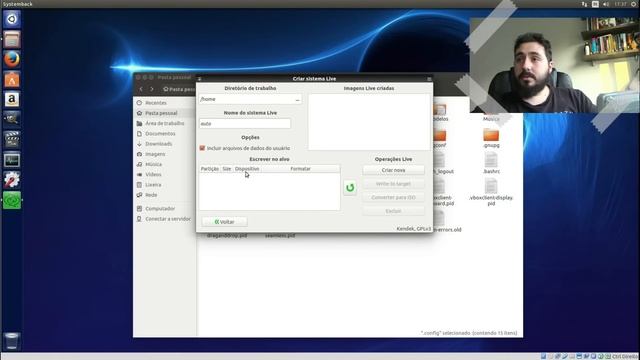Open 'Pasta pessoal' in Files sidebar

coord(161,113)
